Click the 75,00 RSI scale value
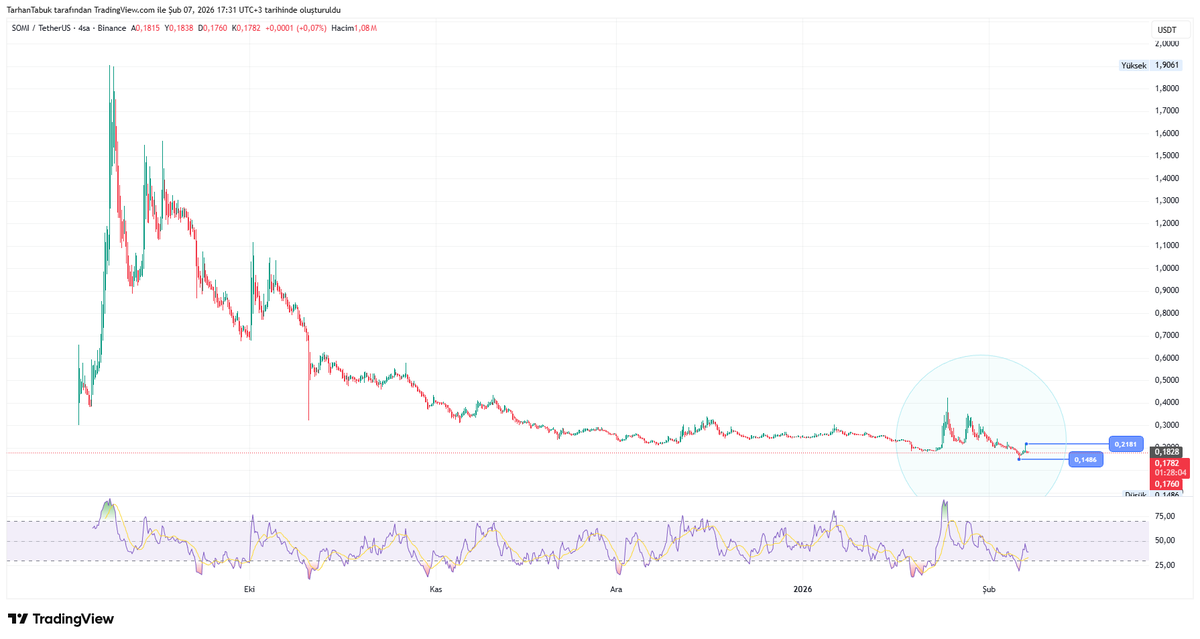1200x639 pixels. coord(1164,516)
